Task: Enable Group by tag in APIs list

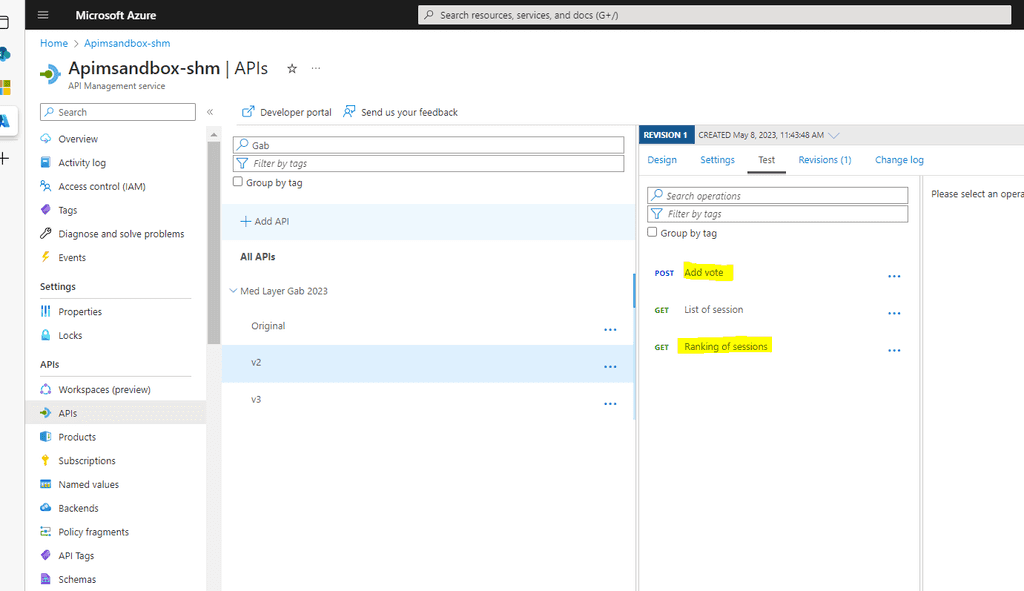Action: [x=238, y=182]
